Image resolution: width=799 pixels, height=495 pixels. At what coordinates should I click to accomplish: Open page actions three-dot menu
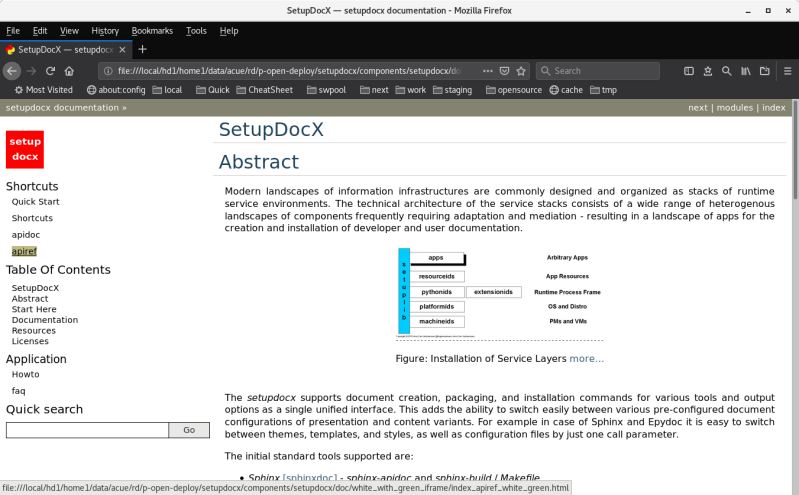(x=488, y=71)
